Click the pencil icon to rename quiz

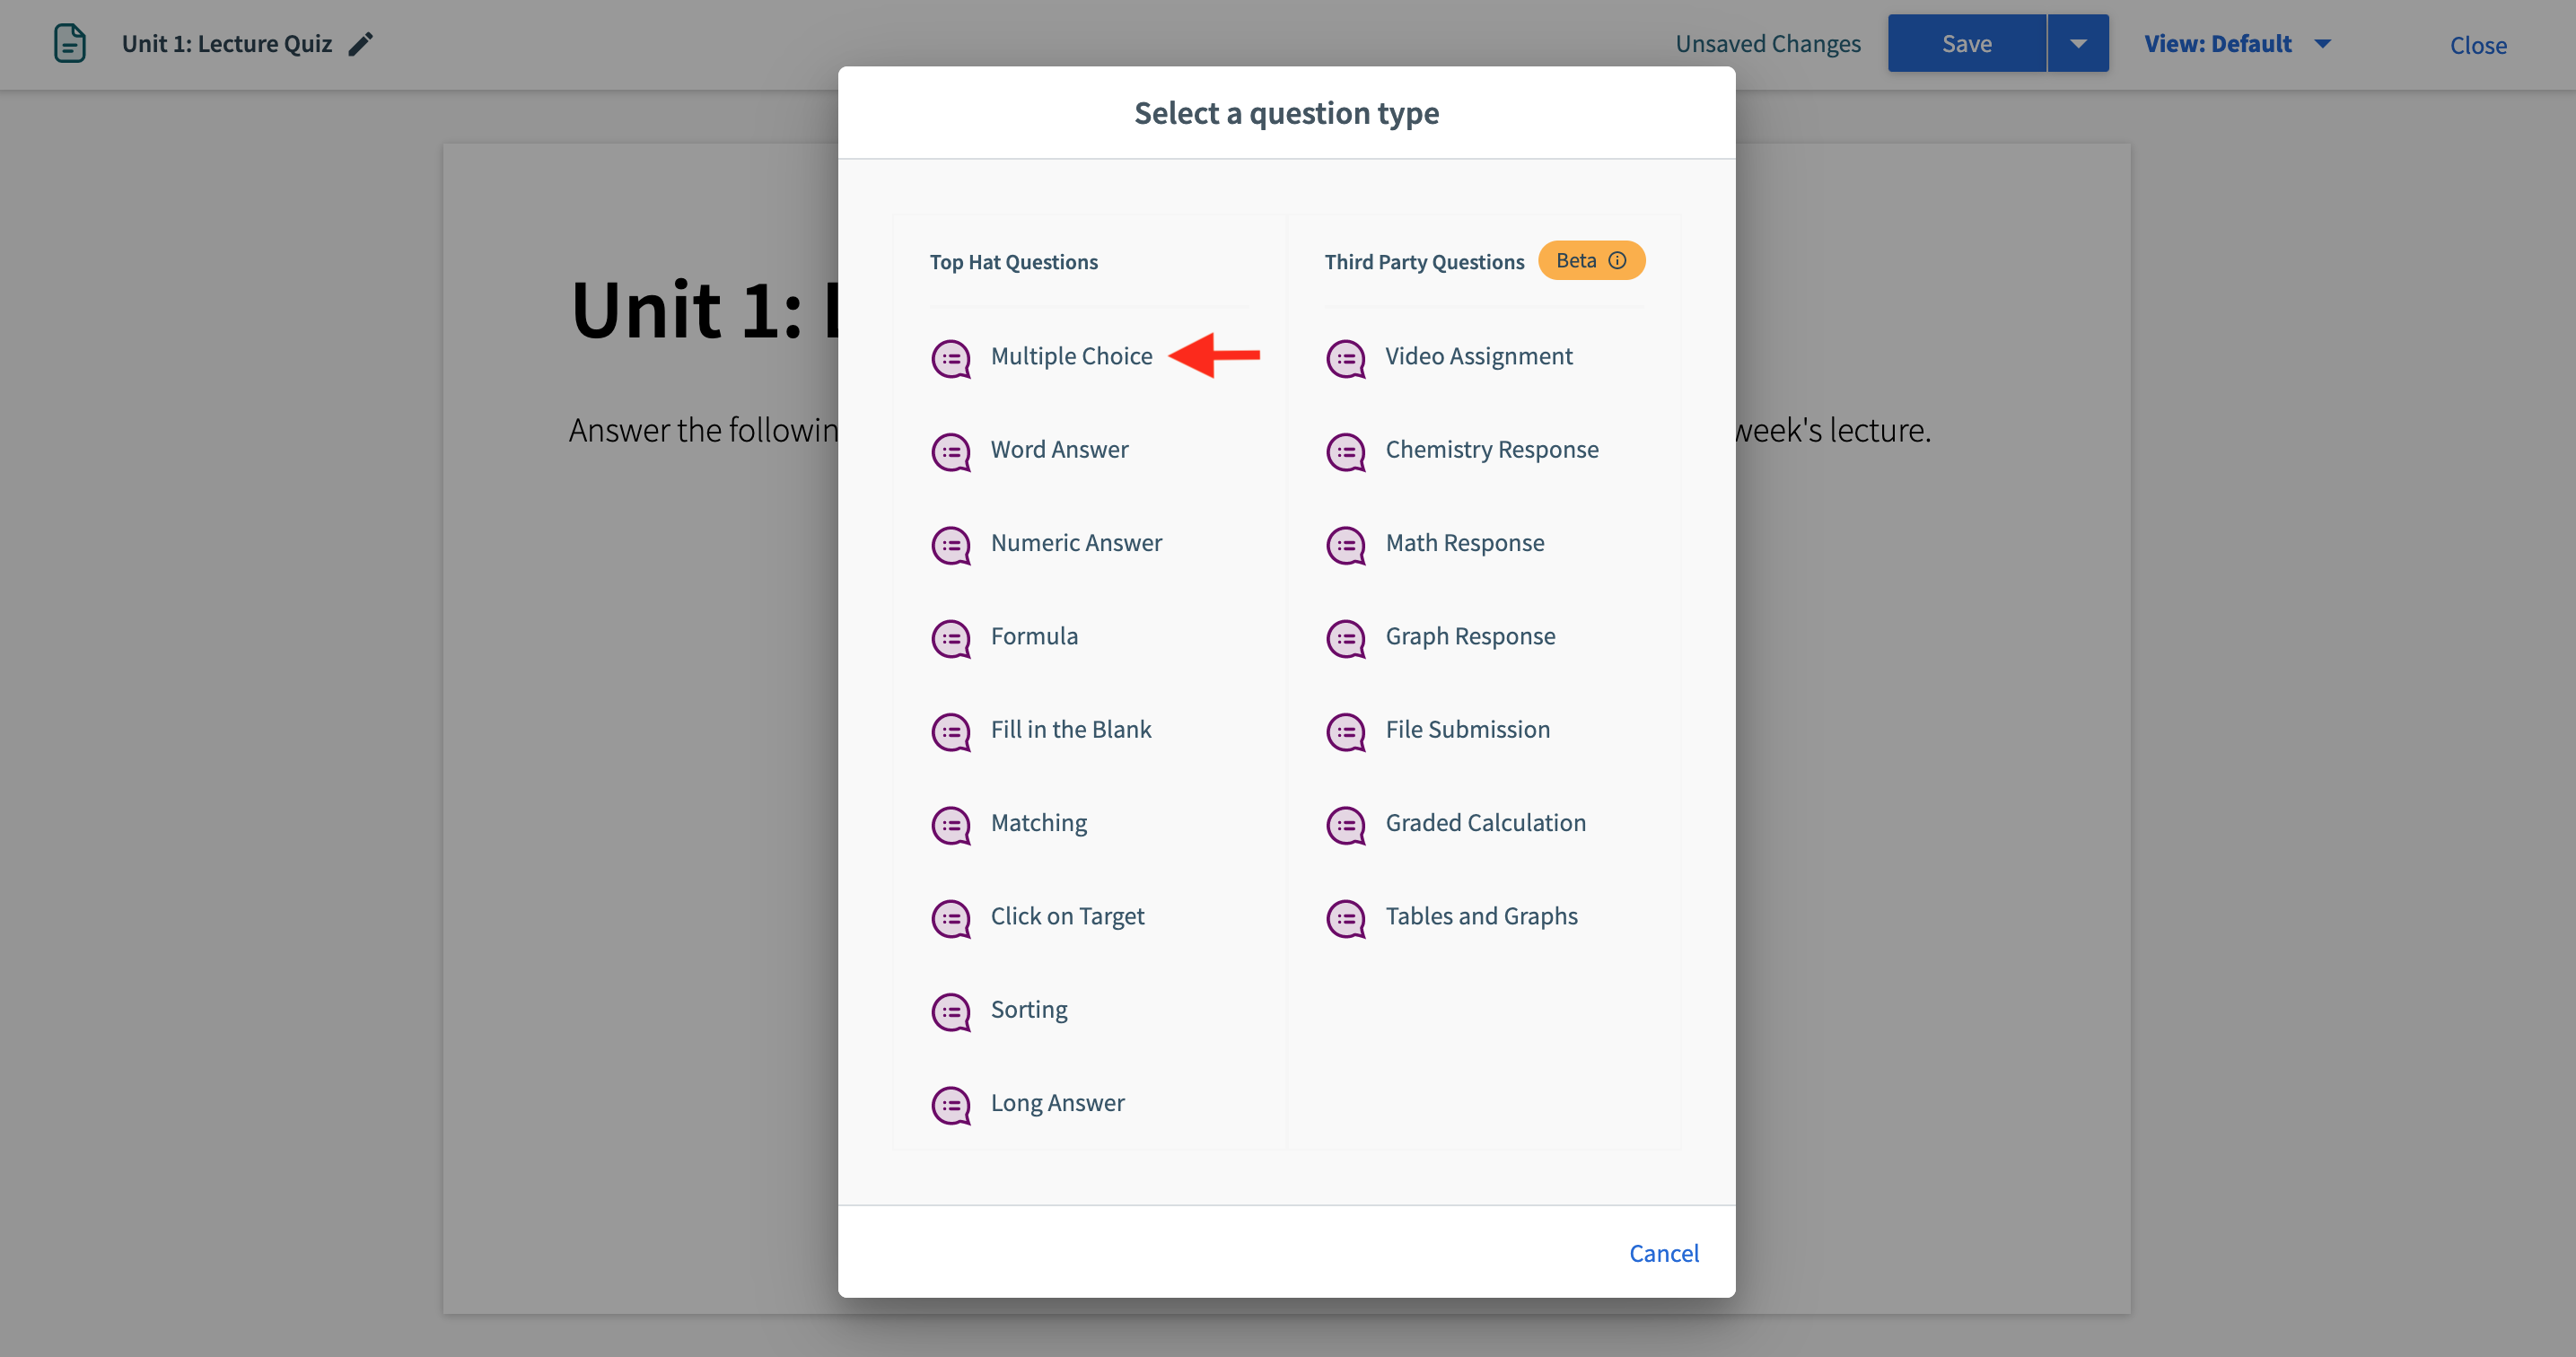(361, 43)
